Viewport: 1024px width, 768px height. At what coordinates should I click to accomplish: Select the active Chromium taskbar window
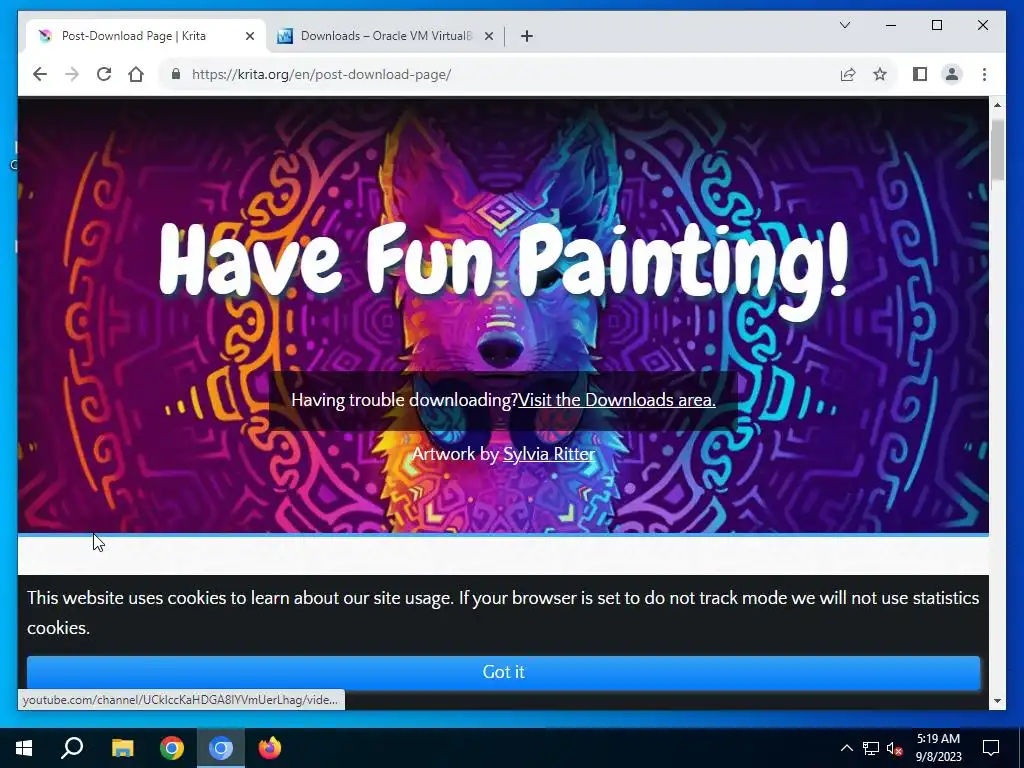pos(221,748)
